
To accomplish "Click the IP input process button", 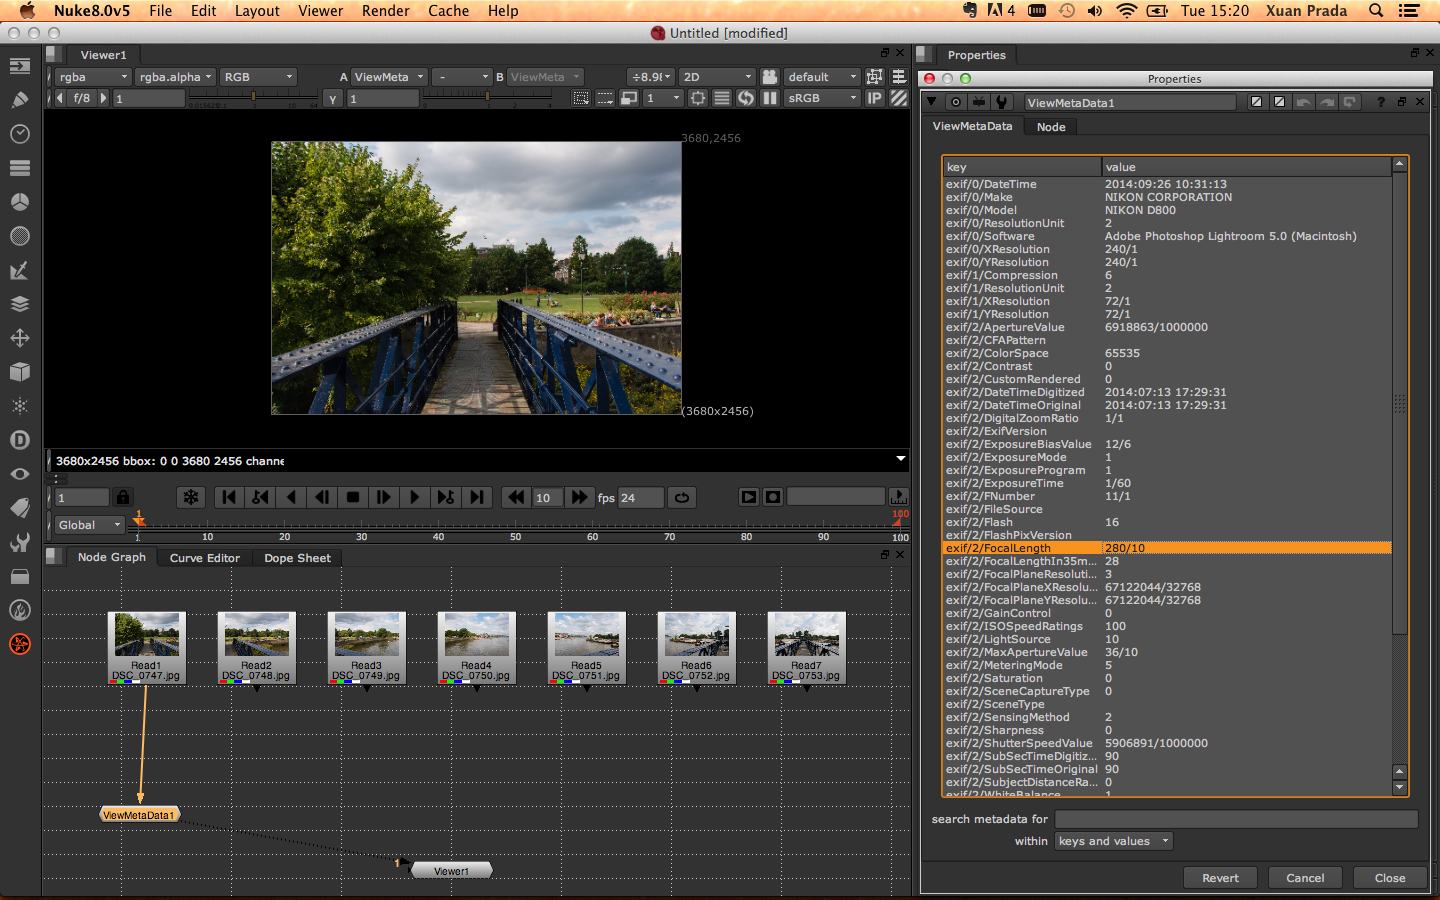I will 874,98.
